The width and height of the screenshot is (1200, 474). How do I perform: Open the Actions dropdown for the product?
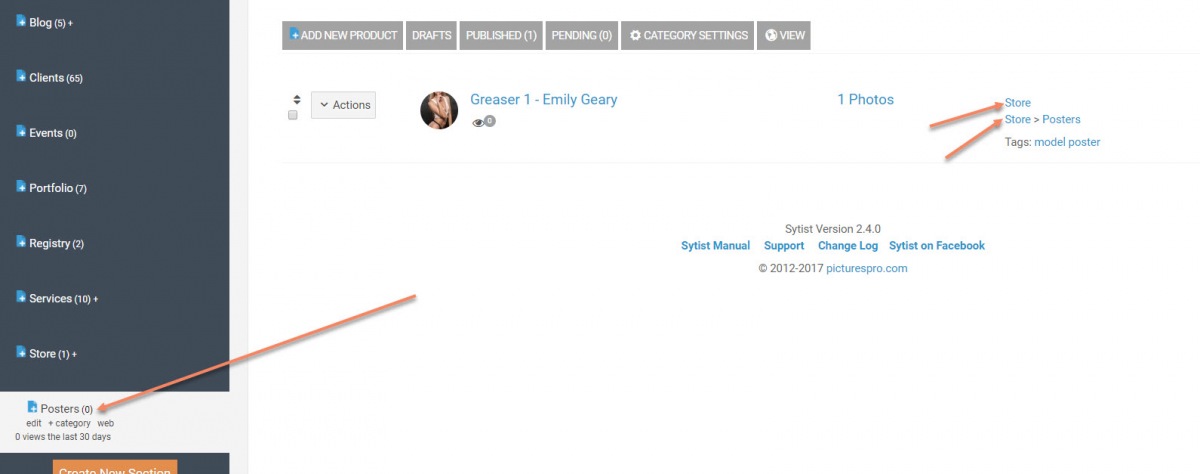click(343, 105)
